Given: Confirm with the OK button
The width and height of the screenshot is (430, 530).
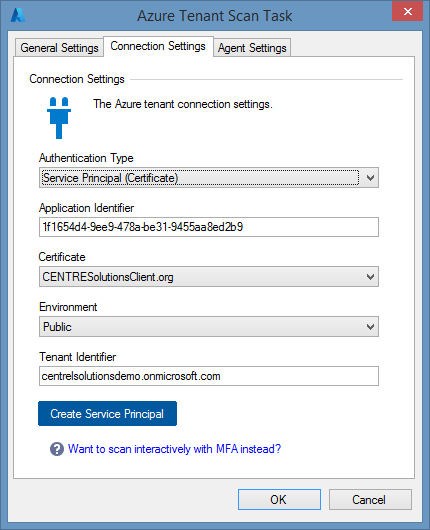Looking at the screenshot, I should 279,500.
